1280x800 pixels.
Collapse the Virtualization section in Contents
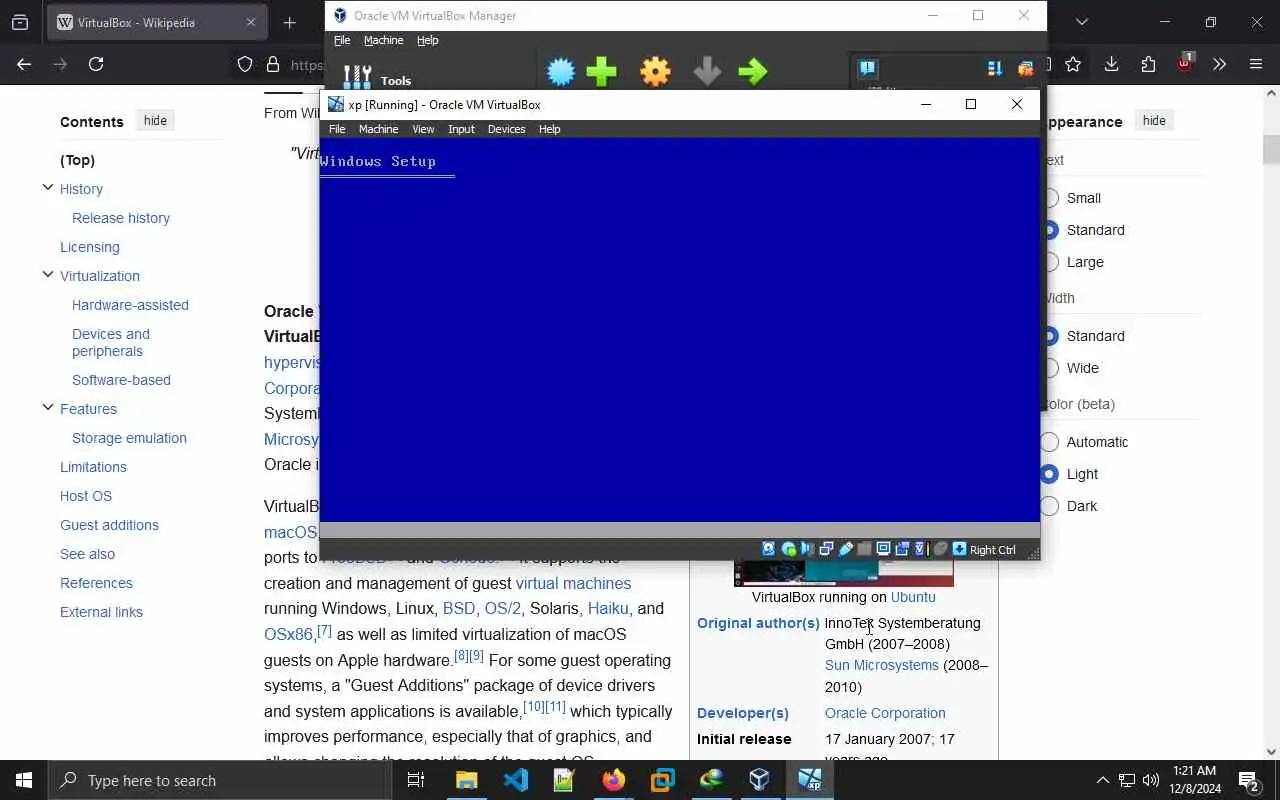47,275
